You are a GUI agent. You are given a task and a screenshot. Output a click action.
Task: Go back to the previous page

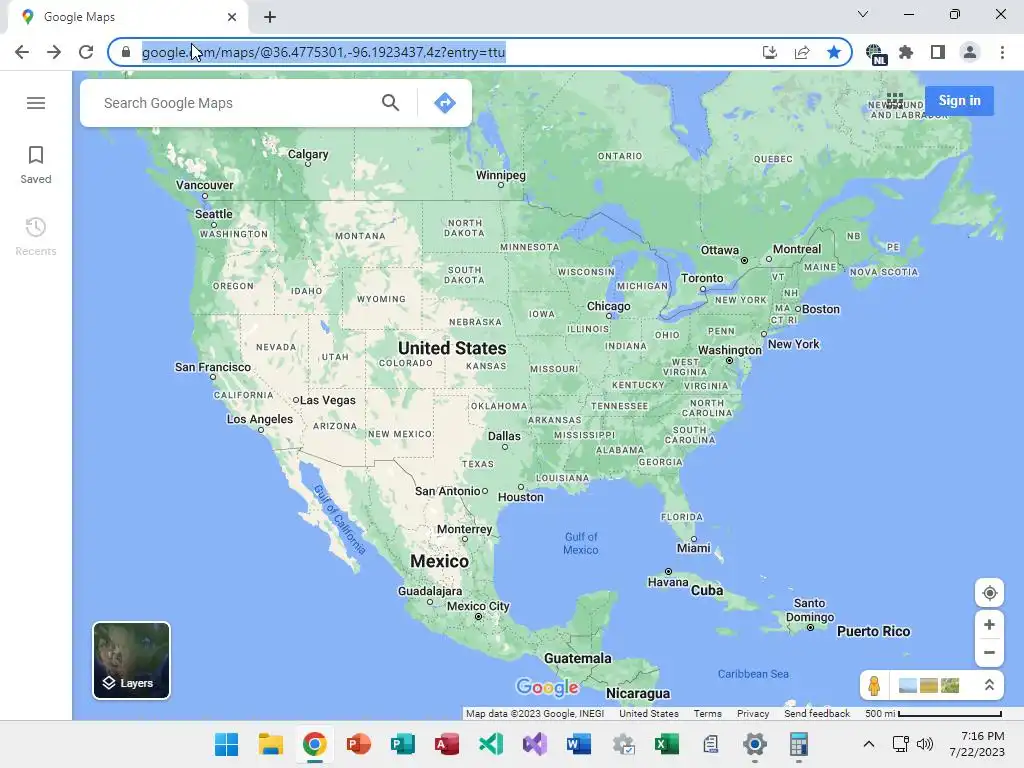22,52
